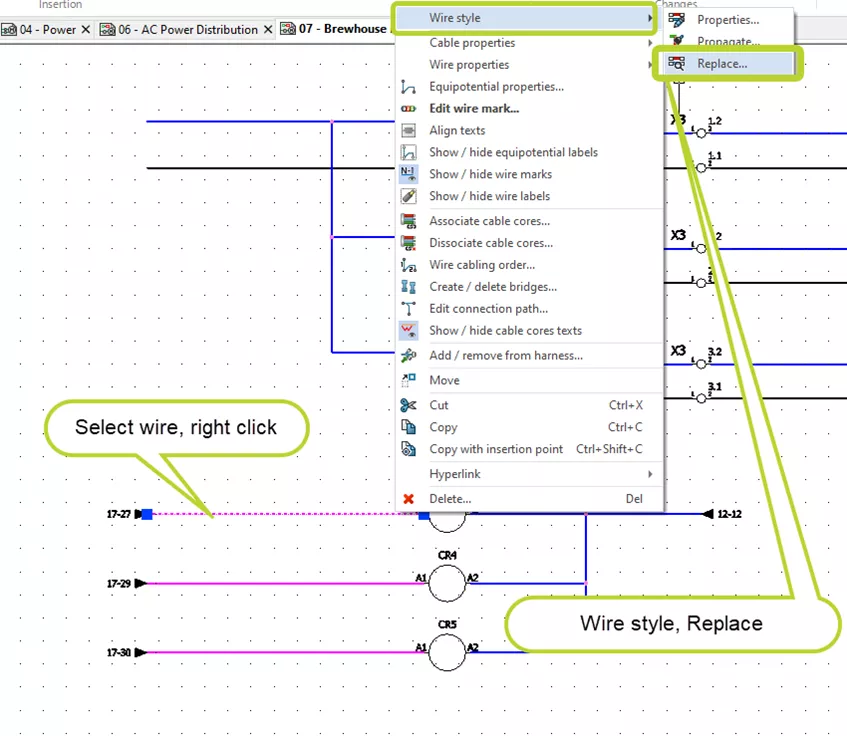The width and height of the screenshot is (847, 736).
Task: Click the Wire cabling order icon
Action: 408,265
